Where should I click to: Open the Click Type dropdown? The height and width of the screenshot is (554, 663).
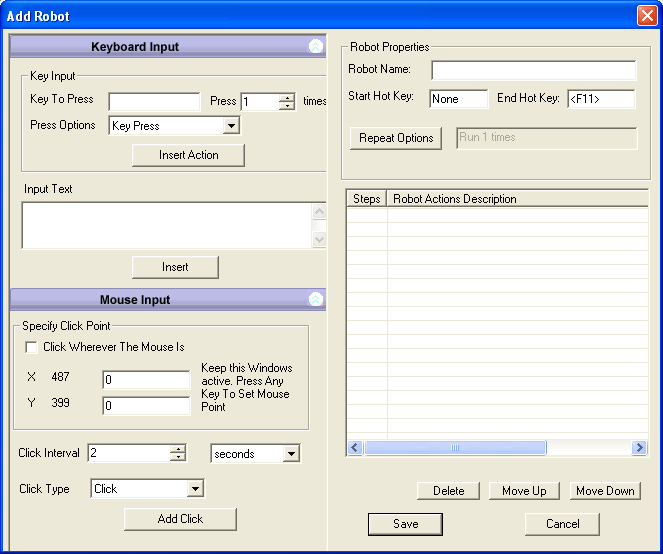pos(195,489)
